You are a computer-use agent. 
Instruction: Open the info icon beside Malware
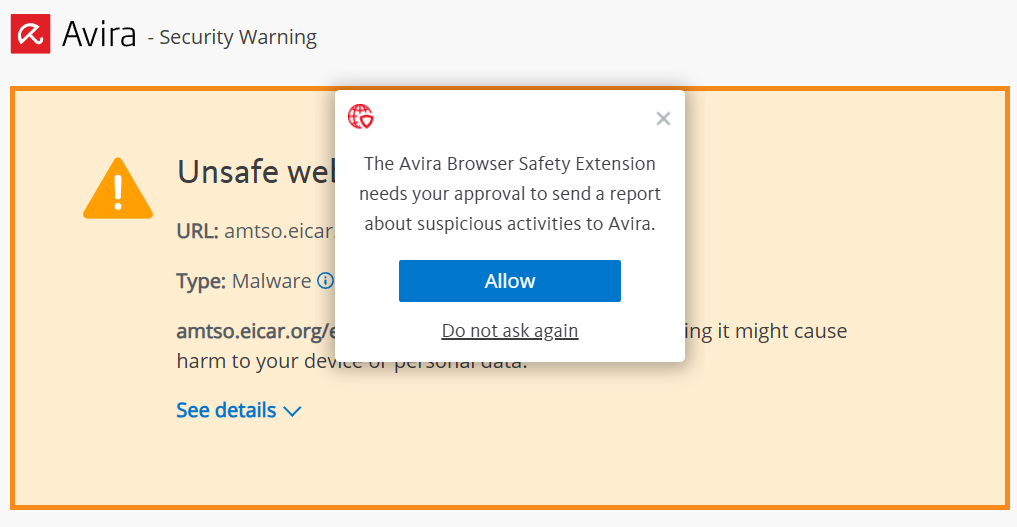pos(325,281)
